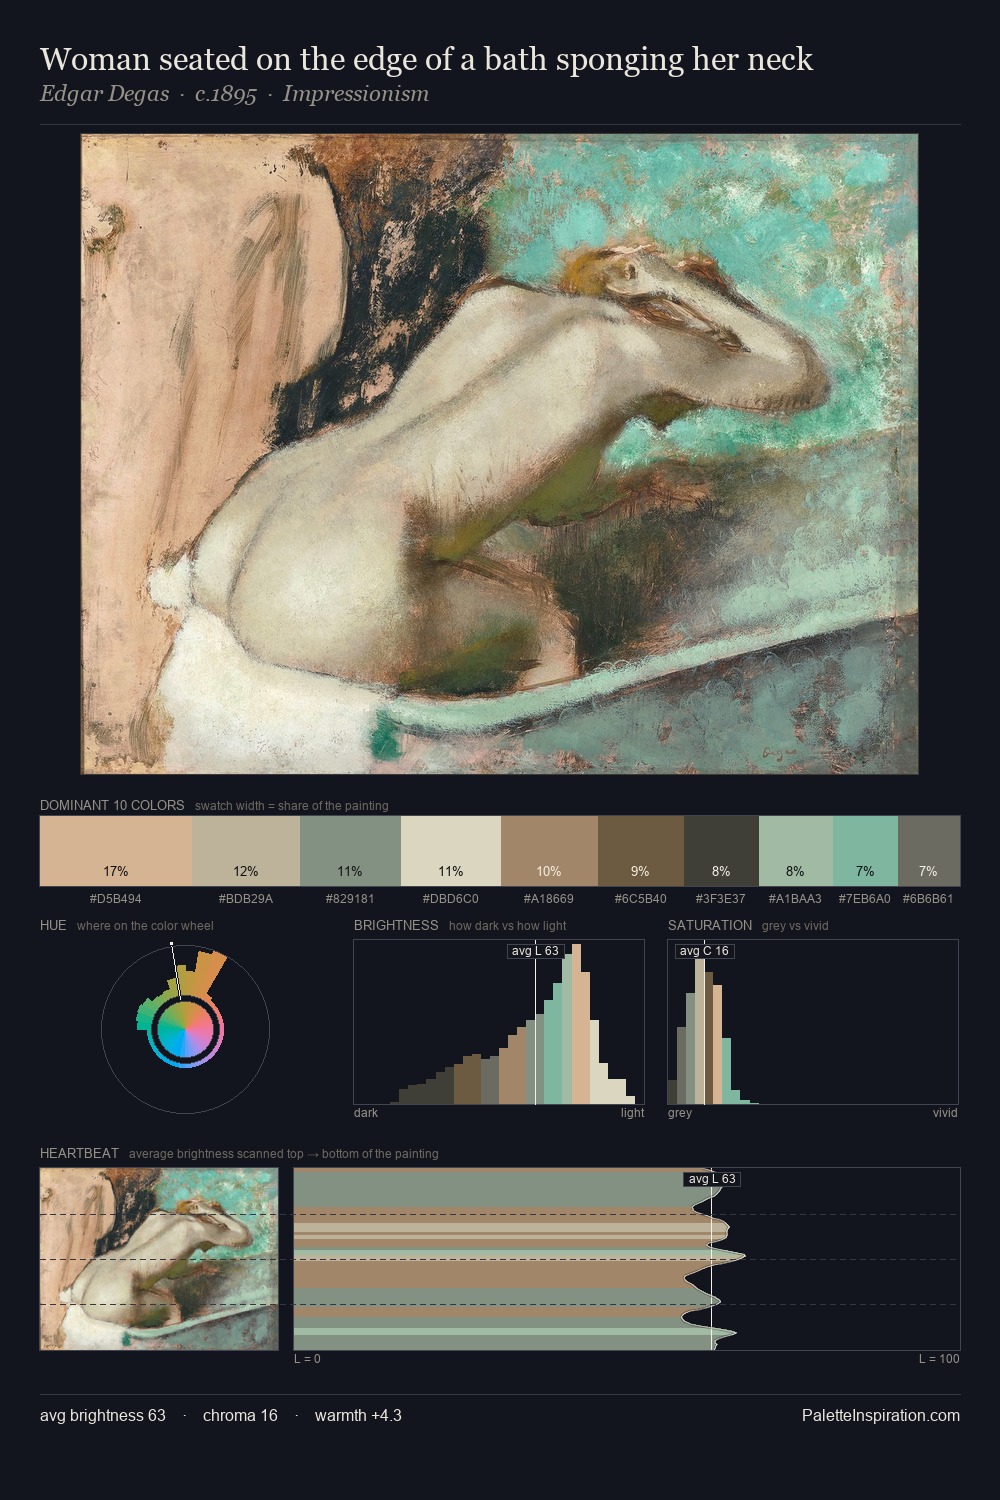Pick the #3F3E37 charcoal swatch
The image size is (1000, 1500).
click(721, 851)
